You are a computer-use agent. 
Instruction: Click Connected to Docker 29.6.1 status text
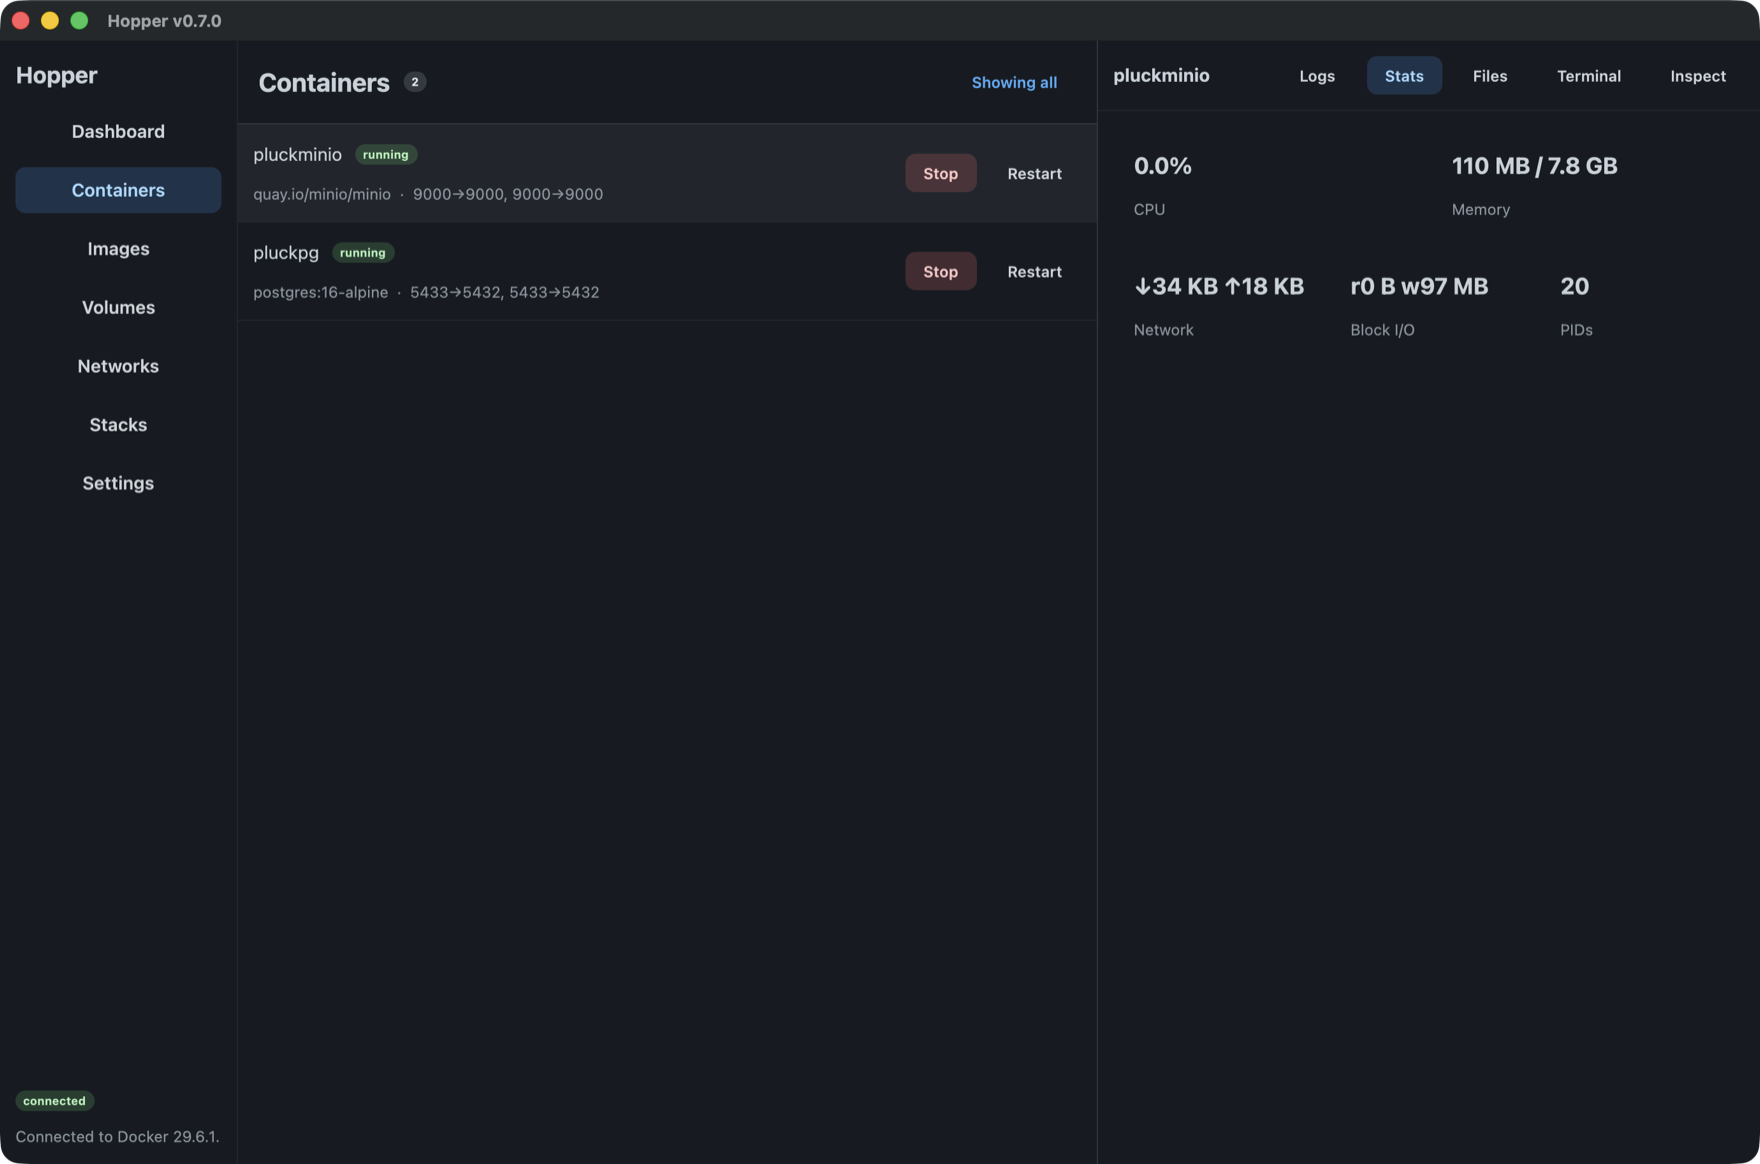click(x=117, y=1137)
